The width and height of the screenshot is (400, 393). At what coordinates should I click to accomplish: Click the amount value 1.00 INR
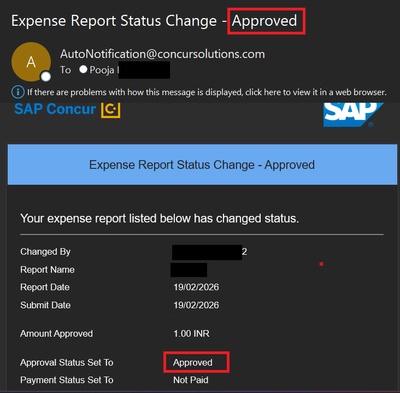[191, 334]
